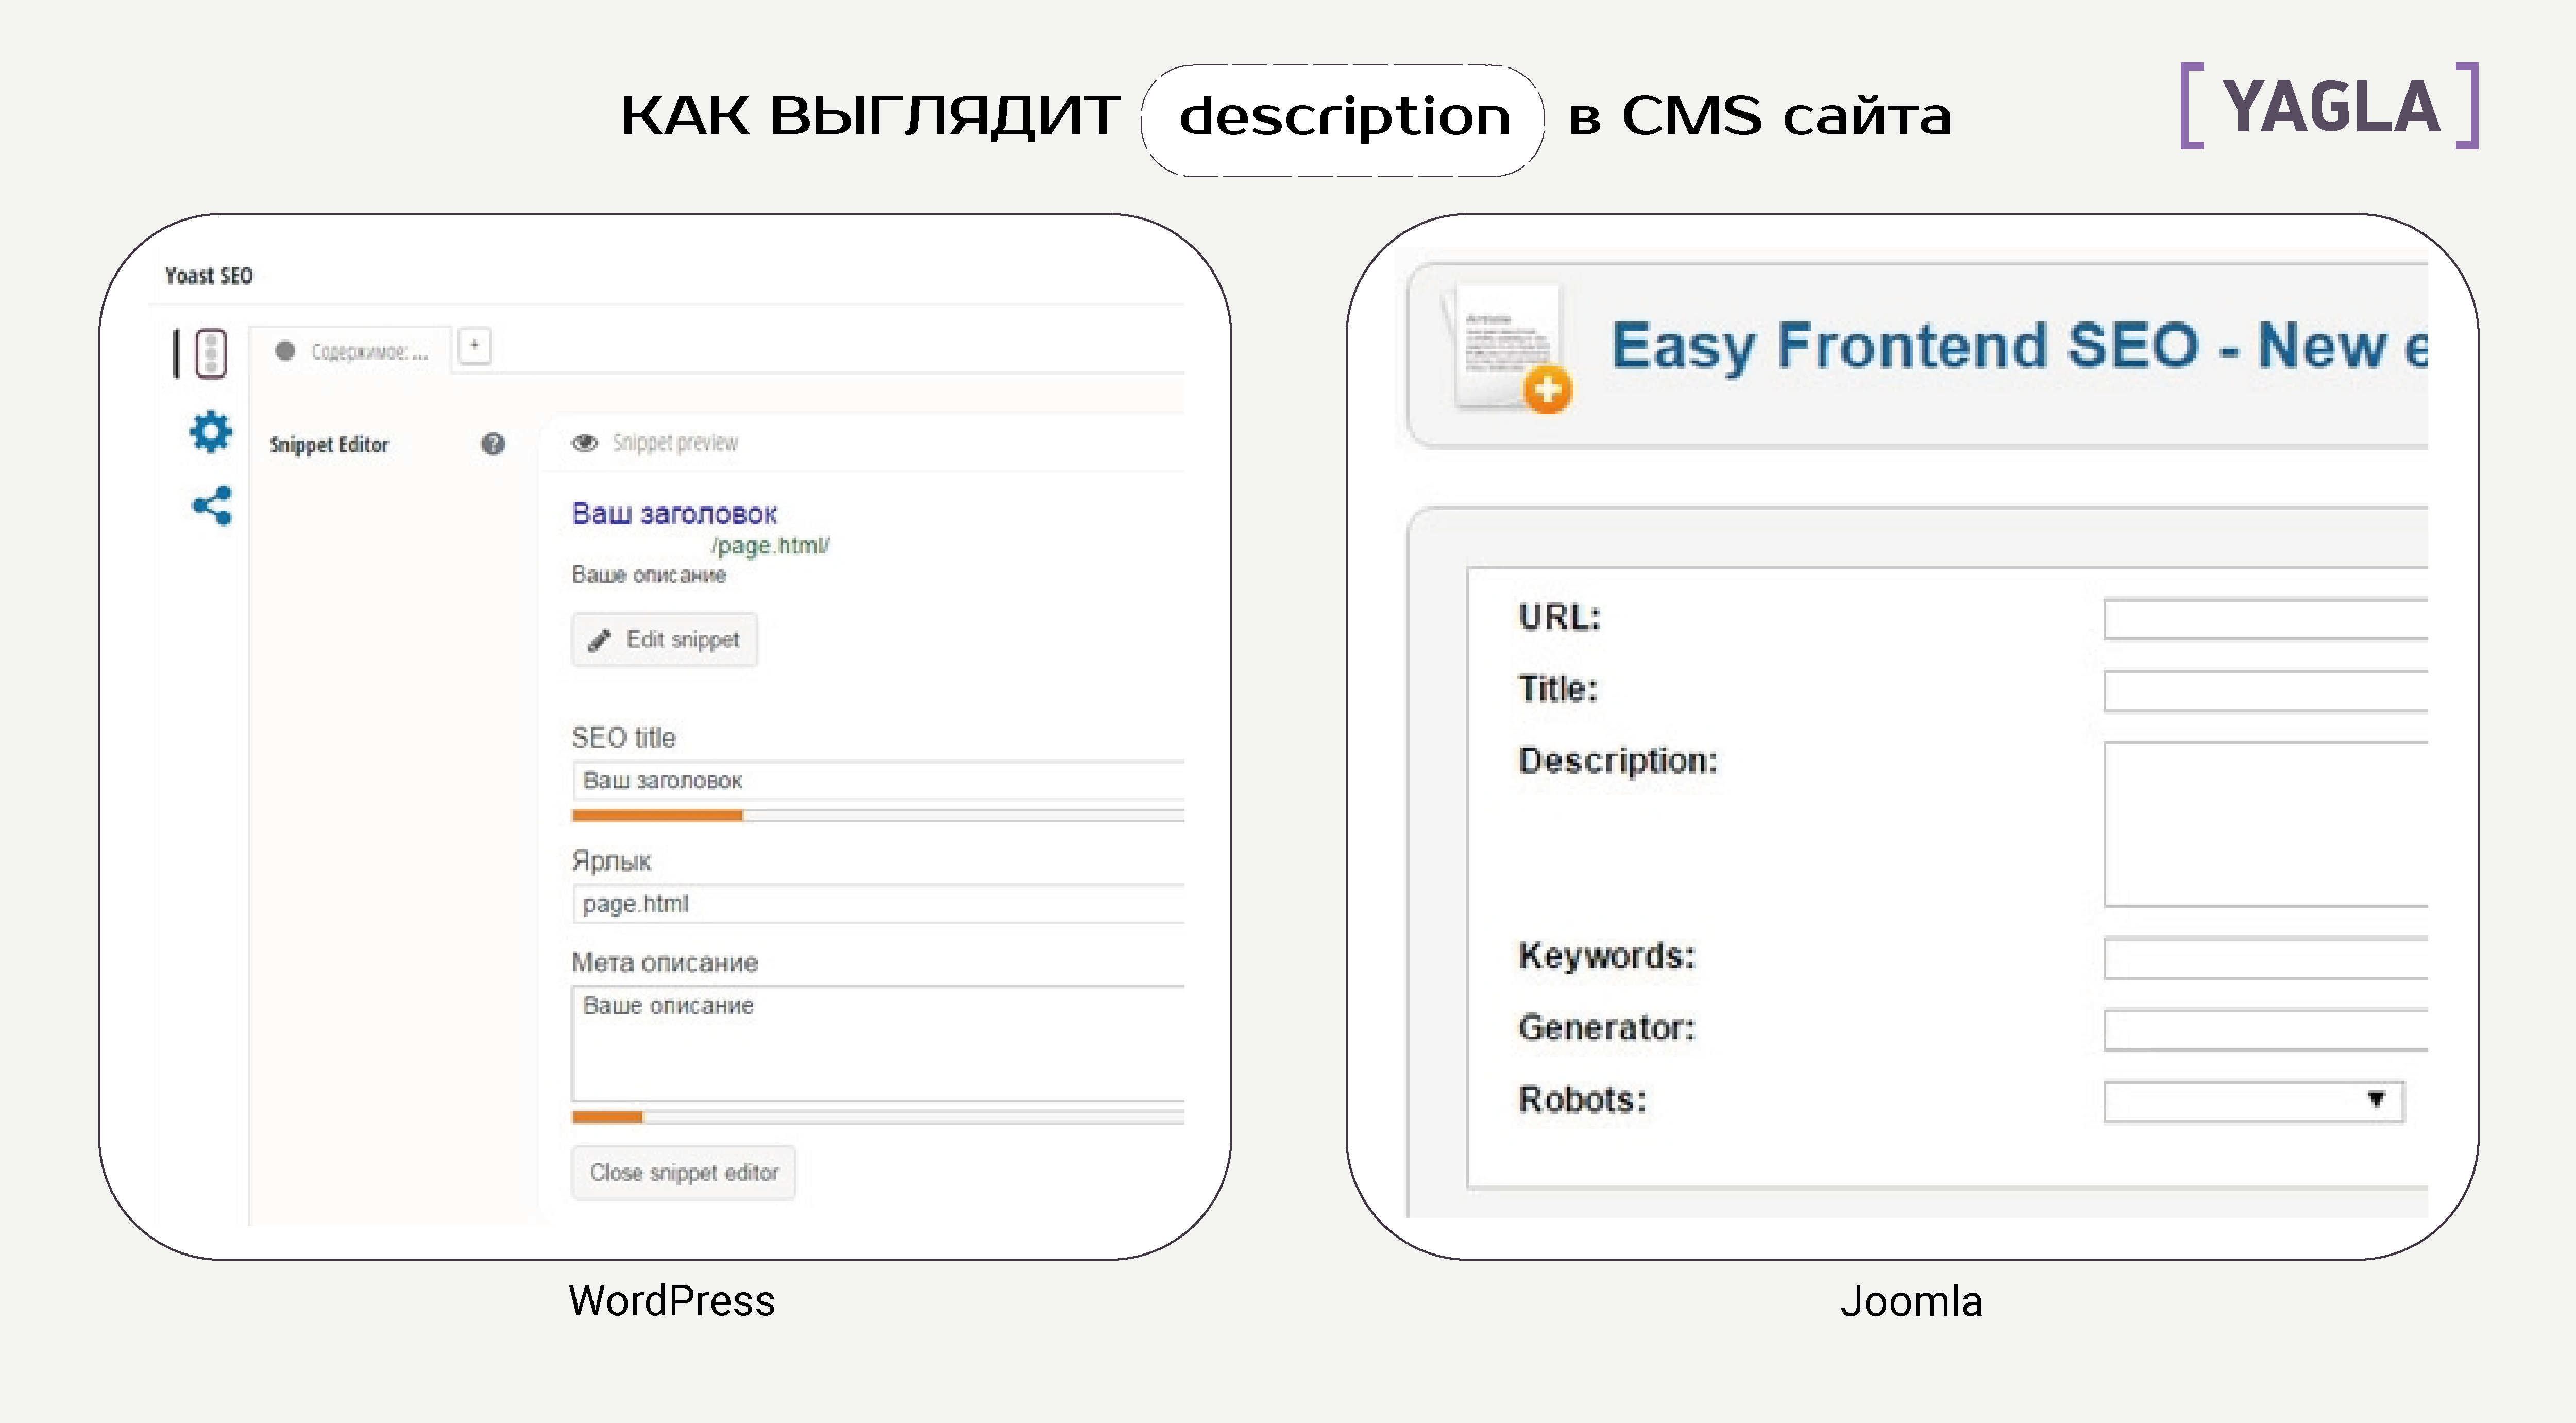
Task: Click the Мета описание label
Action: coord(665,963)
